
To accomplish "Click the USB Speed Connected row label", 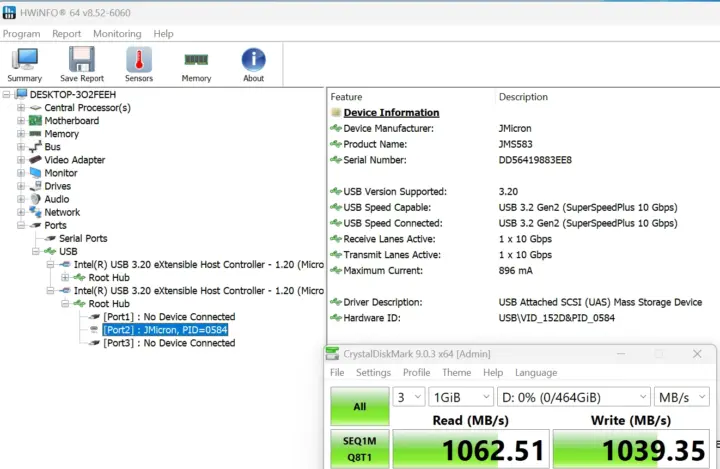I will coord(393,223).
